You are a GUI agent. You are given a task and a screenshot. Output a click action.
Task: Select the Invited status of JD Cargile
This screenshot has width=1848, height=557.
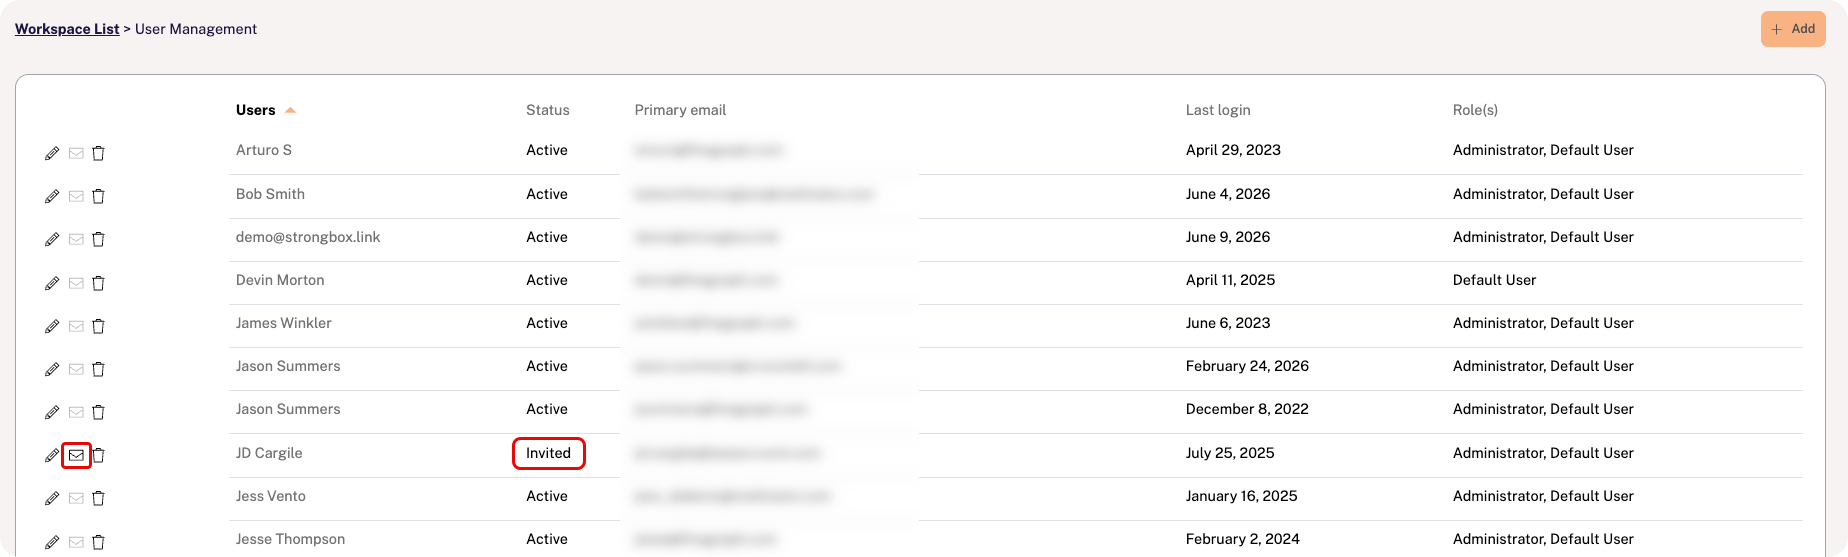click(x=548, y=453)
